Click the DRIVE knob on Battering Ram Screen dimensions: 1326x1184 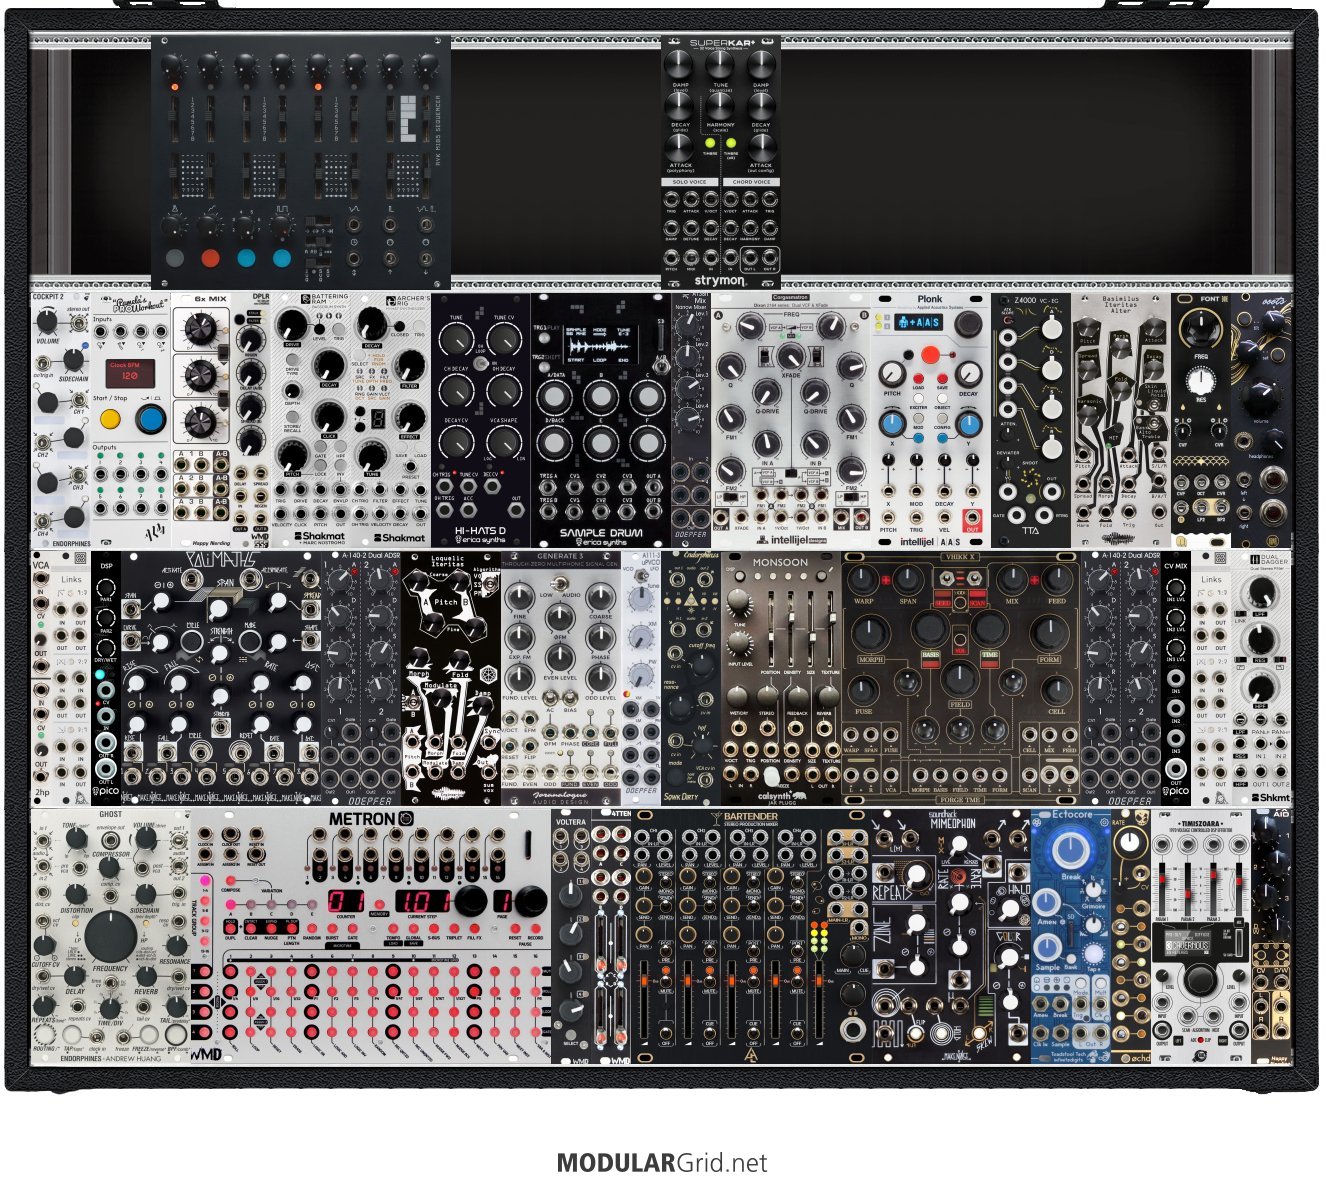pos(293,324)
